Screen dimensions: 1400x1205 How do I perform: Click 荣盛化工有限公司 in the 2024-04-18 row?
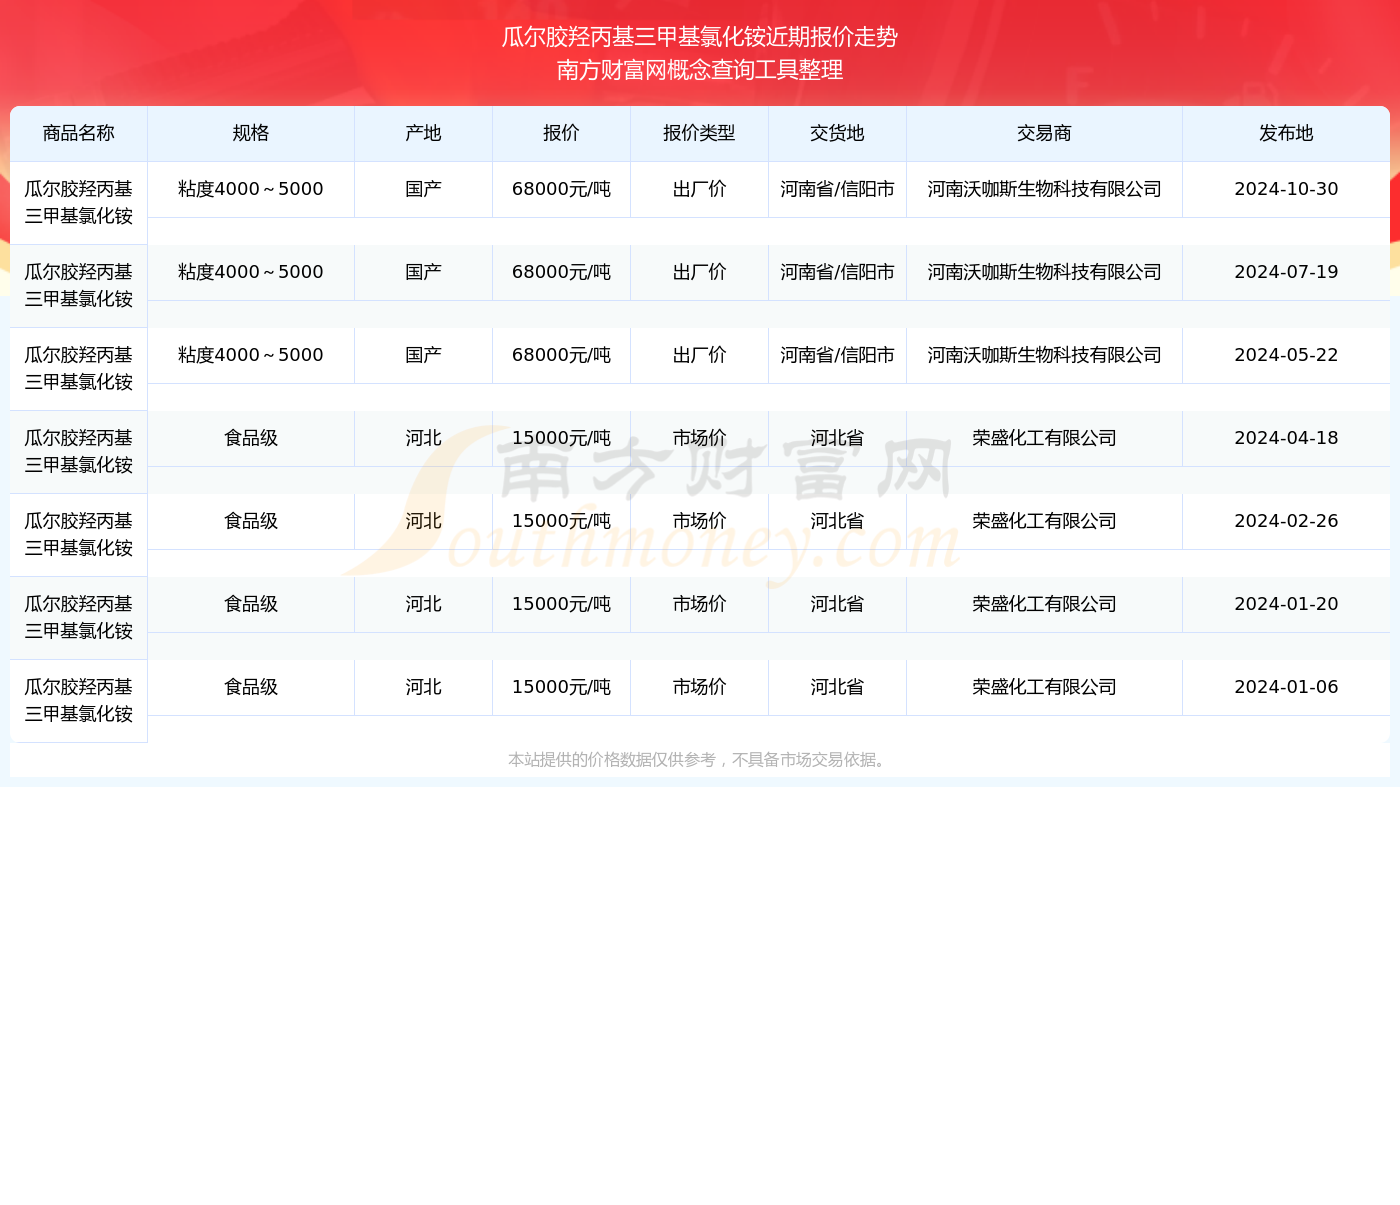(1045, 438)
